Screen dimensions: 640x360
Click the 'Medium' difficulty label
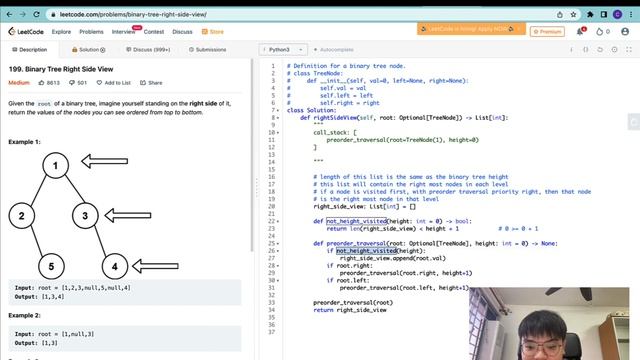coord(19,82)
